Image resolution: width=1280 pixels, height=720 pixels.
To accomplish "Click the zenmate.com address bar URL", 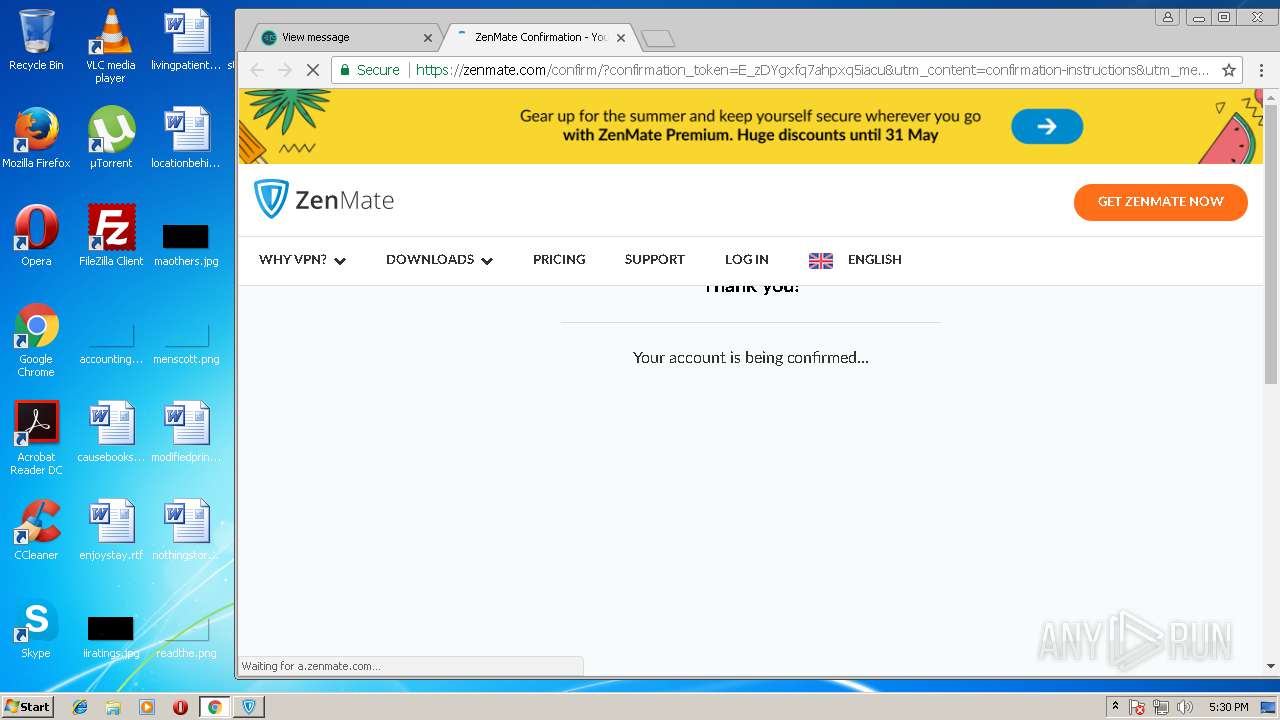I will tap(812, 70).
